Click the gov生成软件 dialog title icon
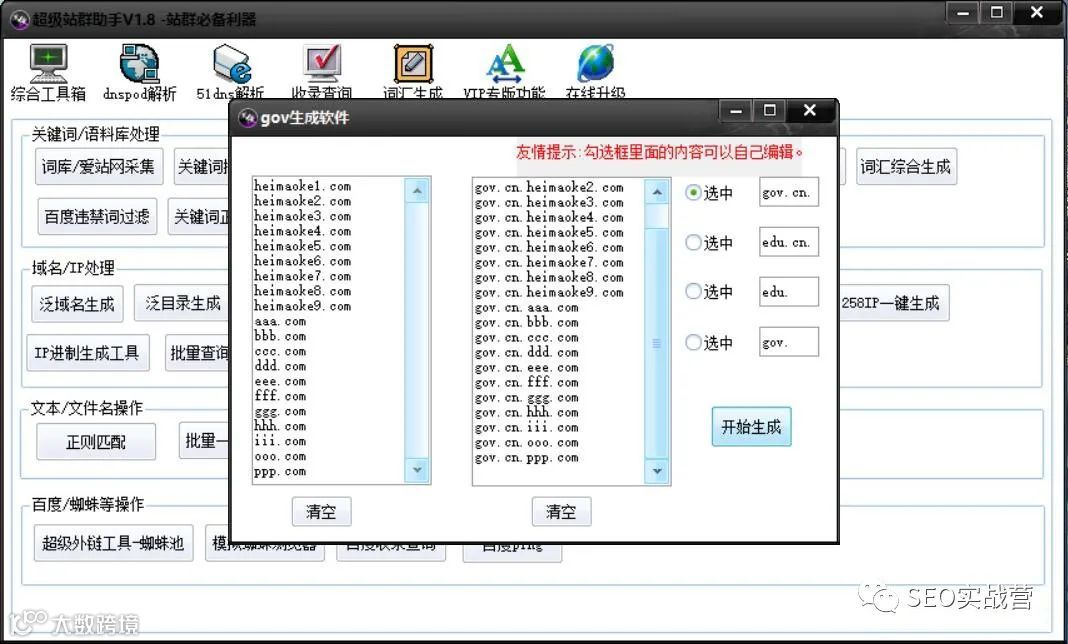 click(x=247, y=118)
